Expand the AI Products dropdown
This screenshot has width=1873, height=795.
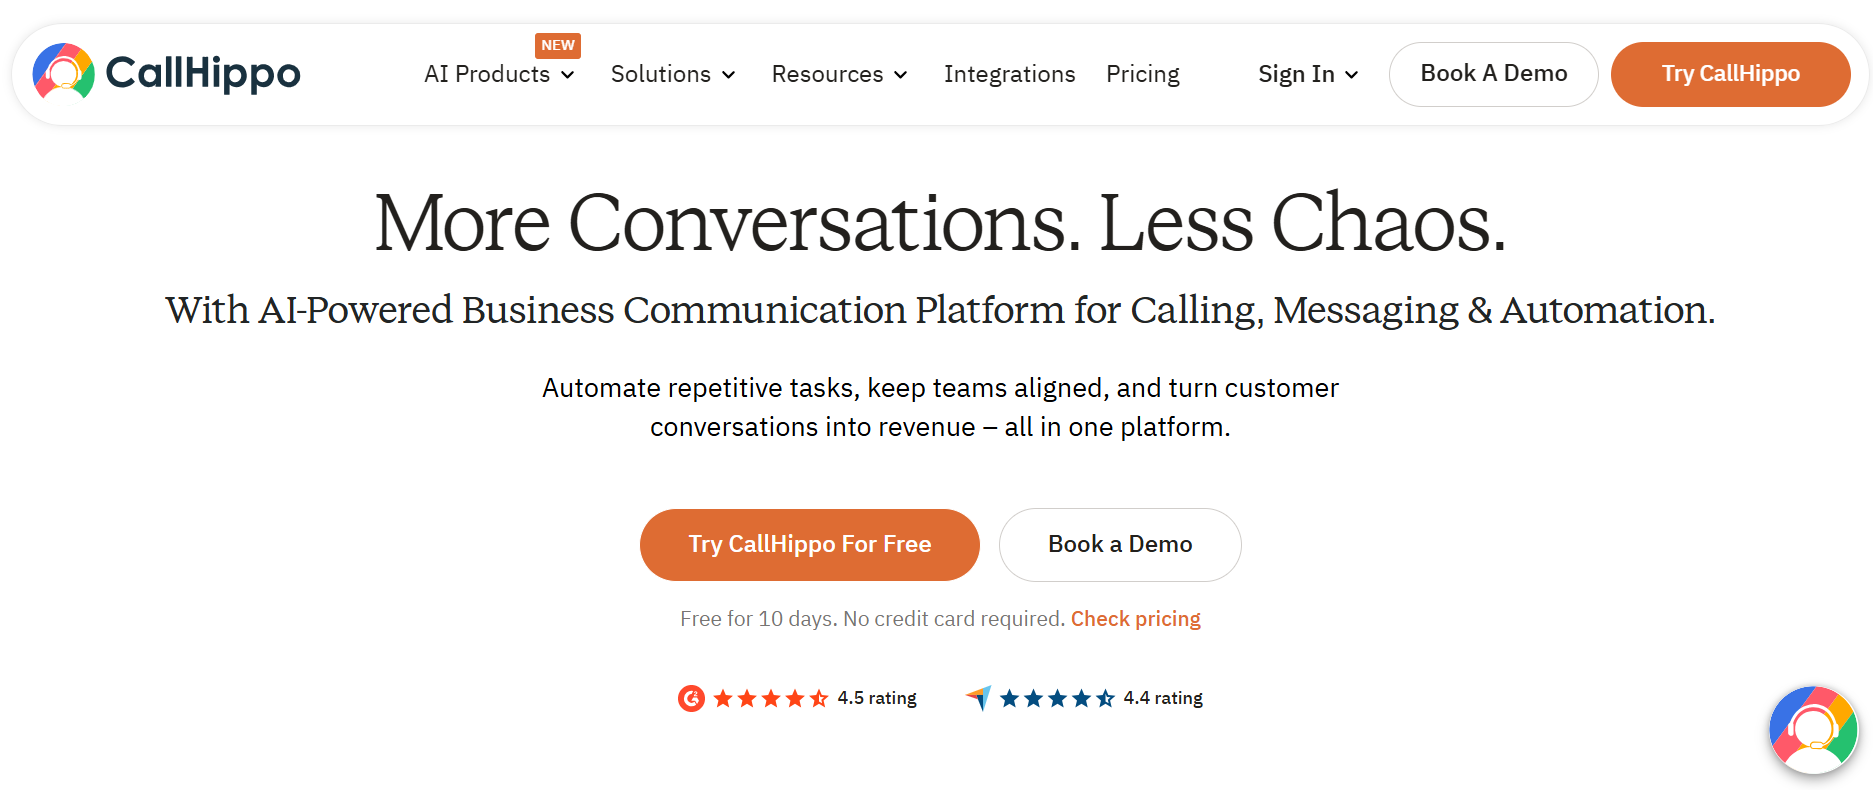(x=499, y=74)
